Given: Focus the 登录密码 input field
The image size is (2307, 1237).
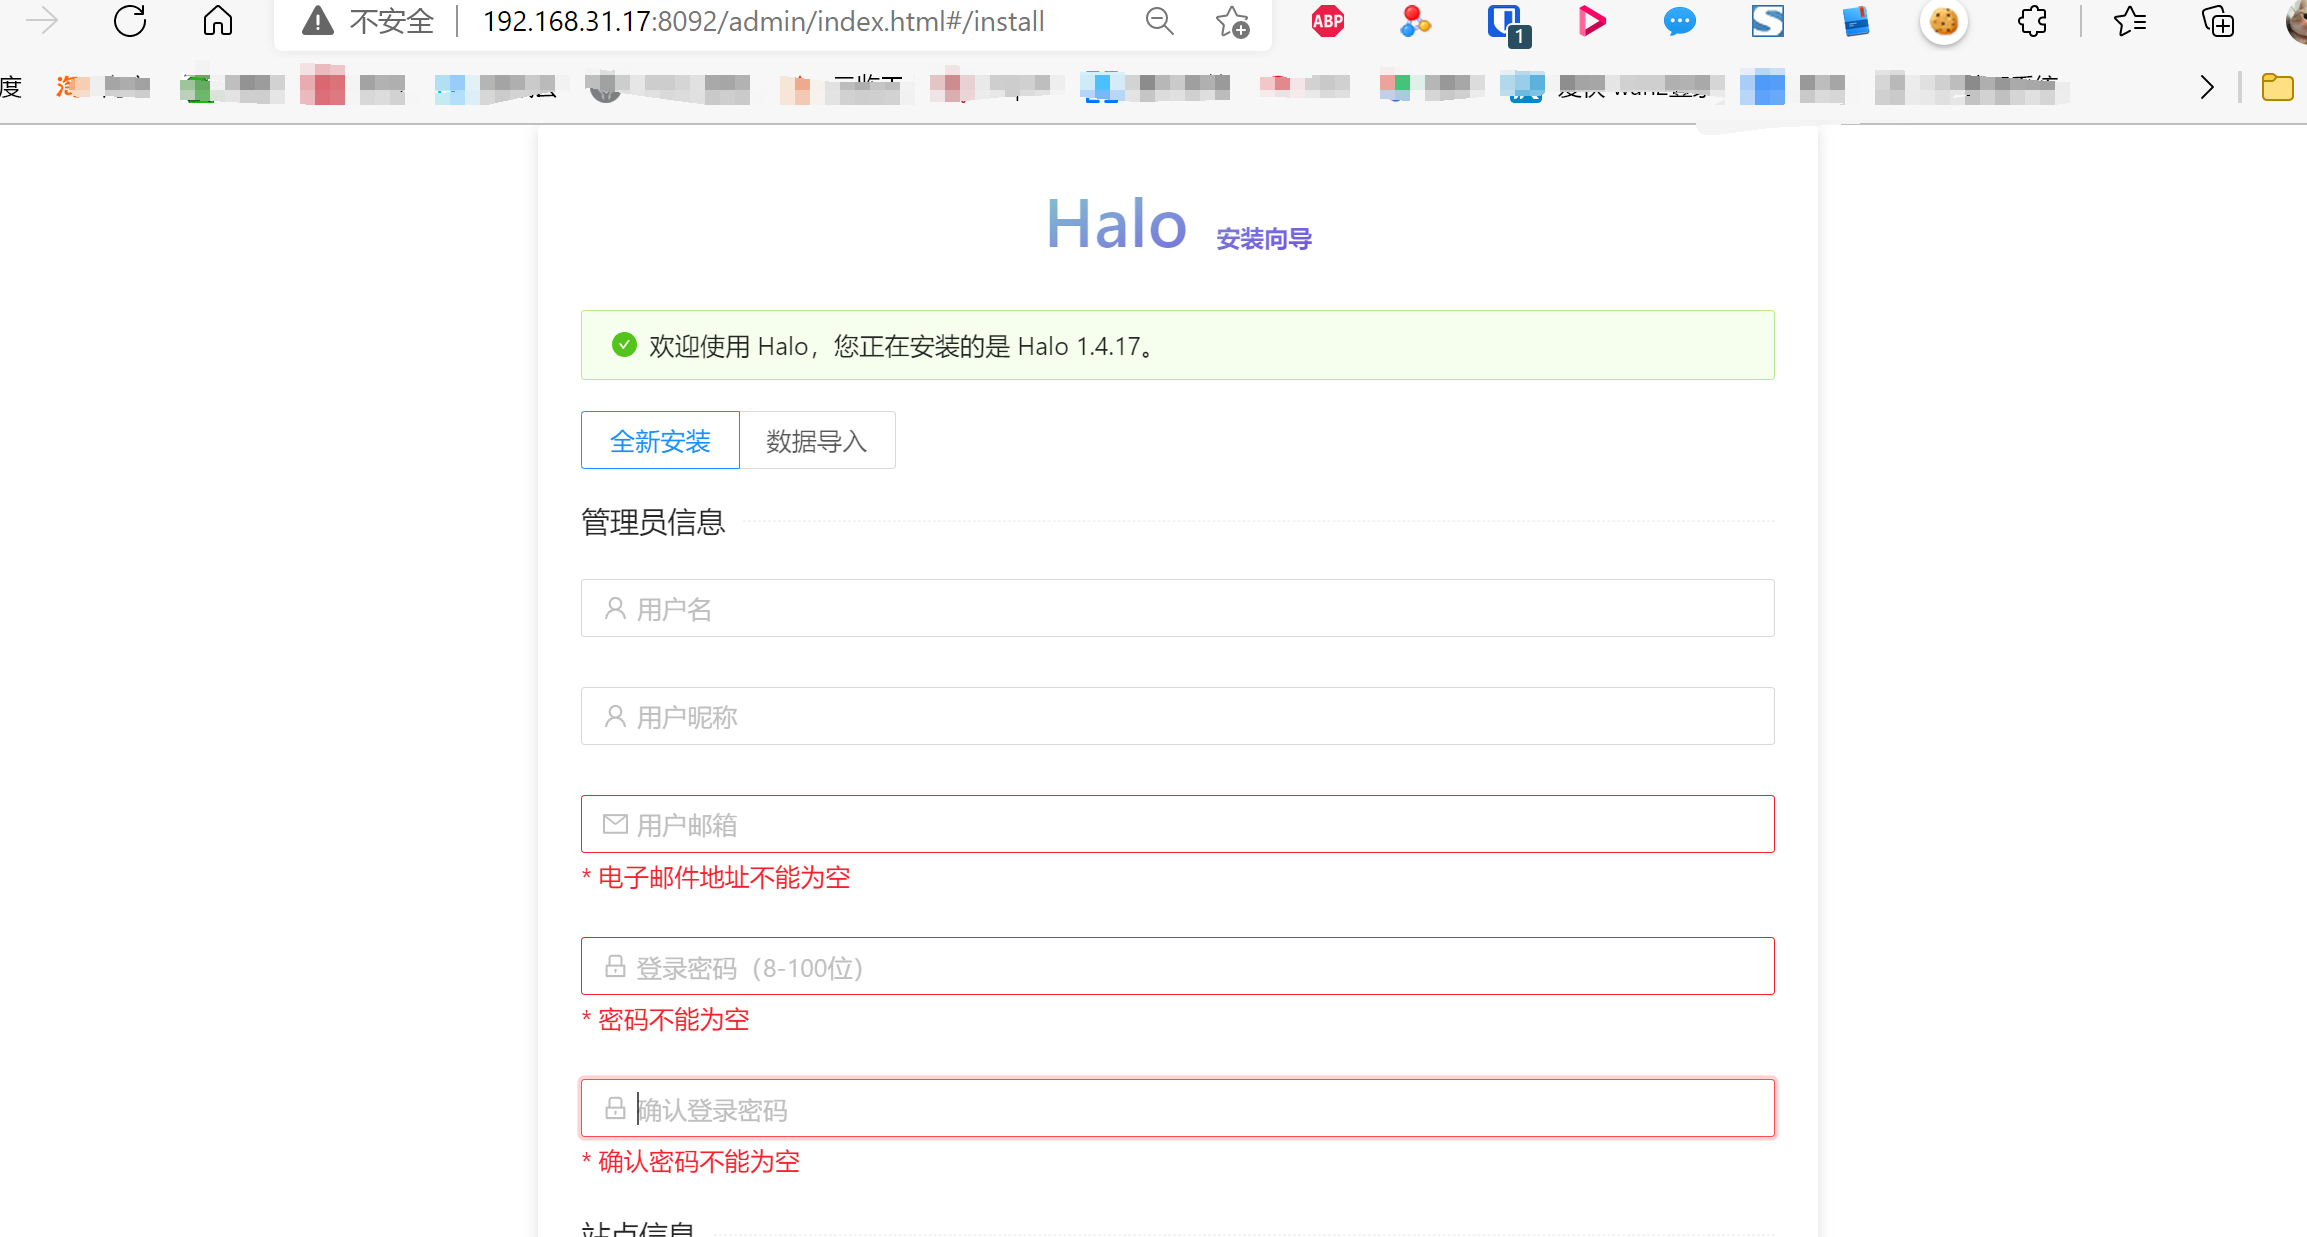Looking at the screenshot, I should 1177,966.
